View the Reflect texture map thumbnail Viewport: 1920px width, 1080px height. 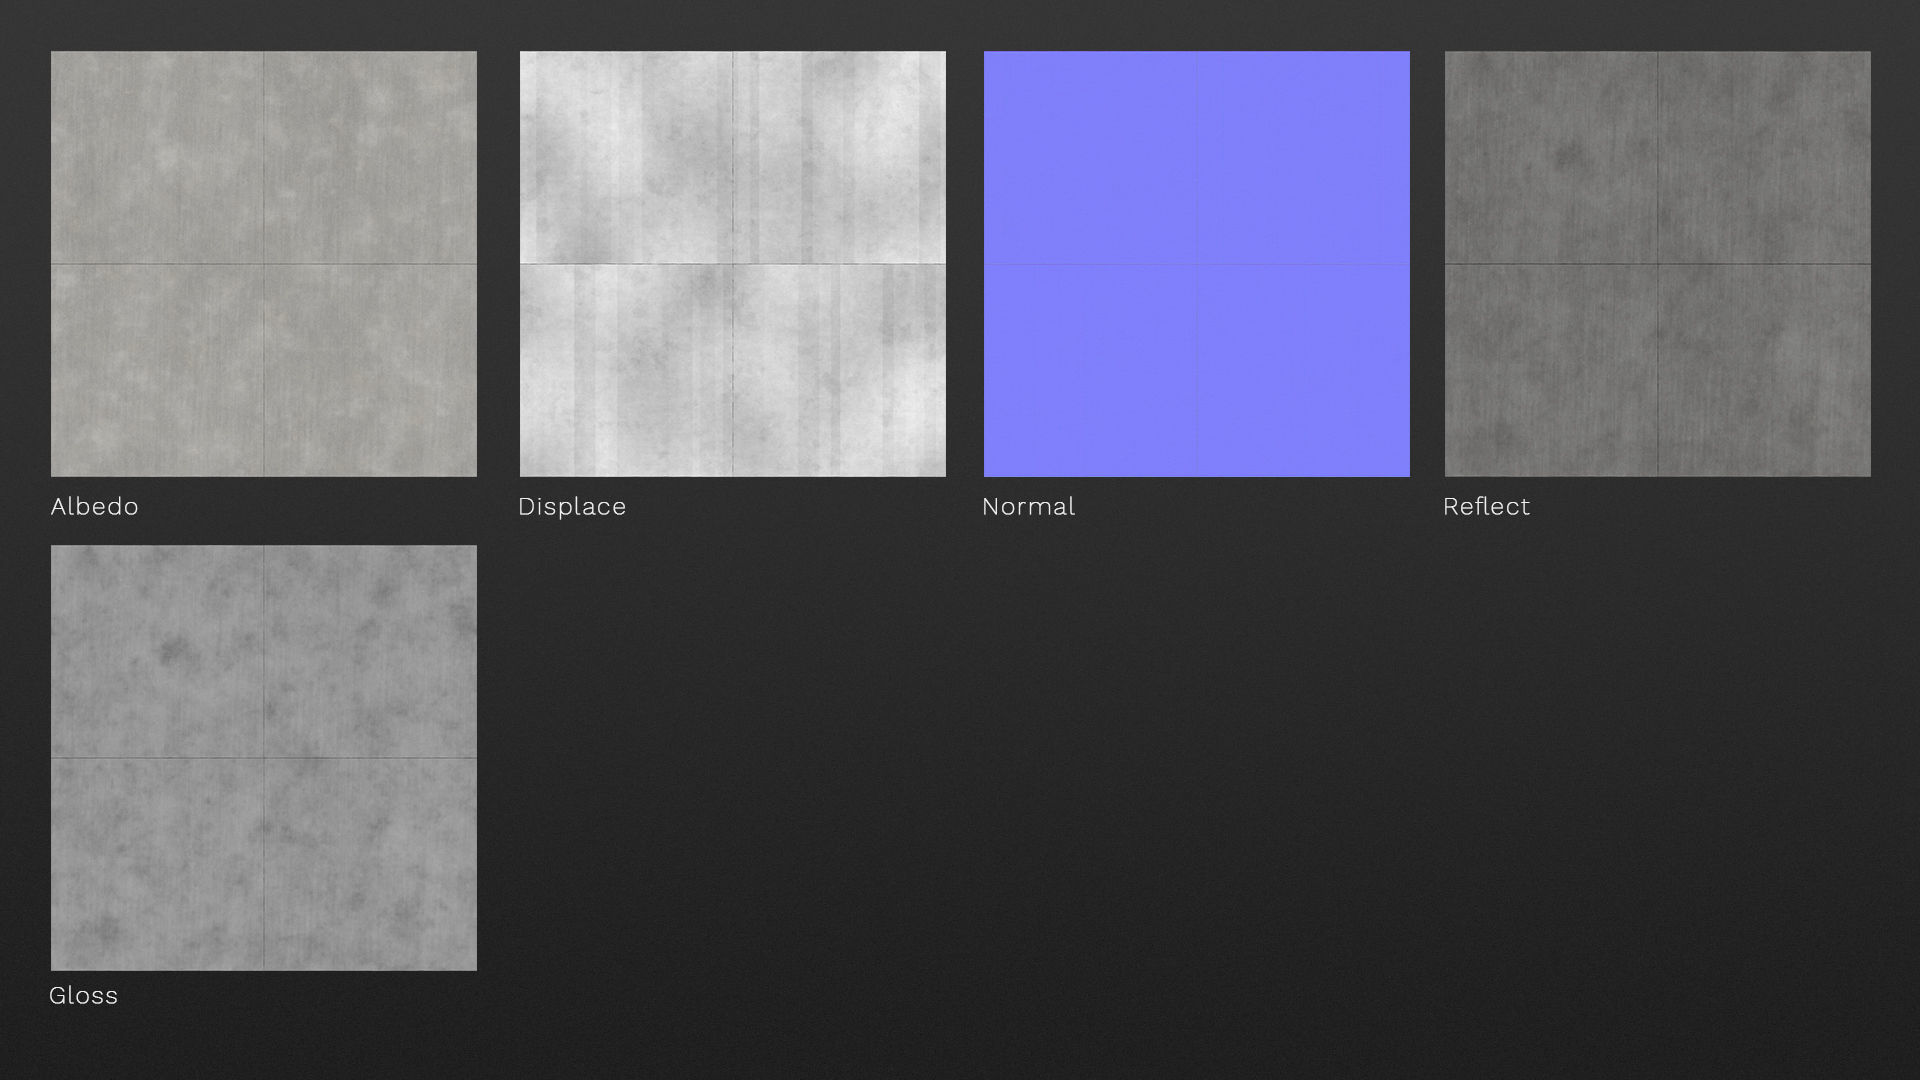1658,264
